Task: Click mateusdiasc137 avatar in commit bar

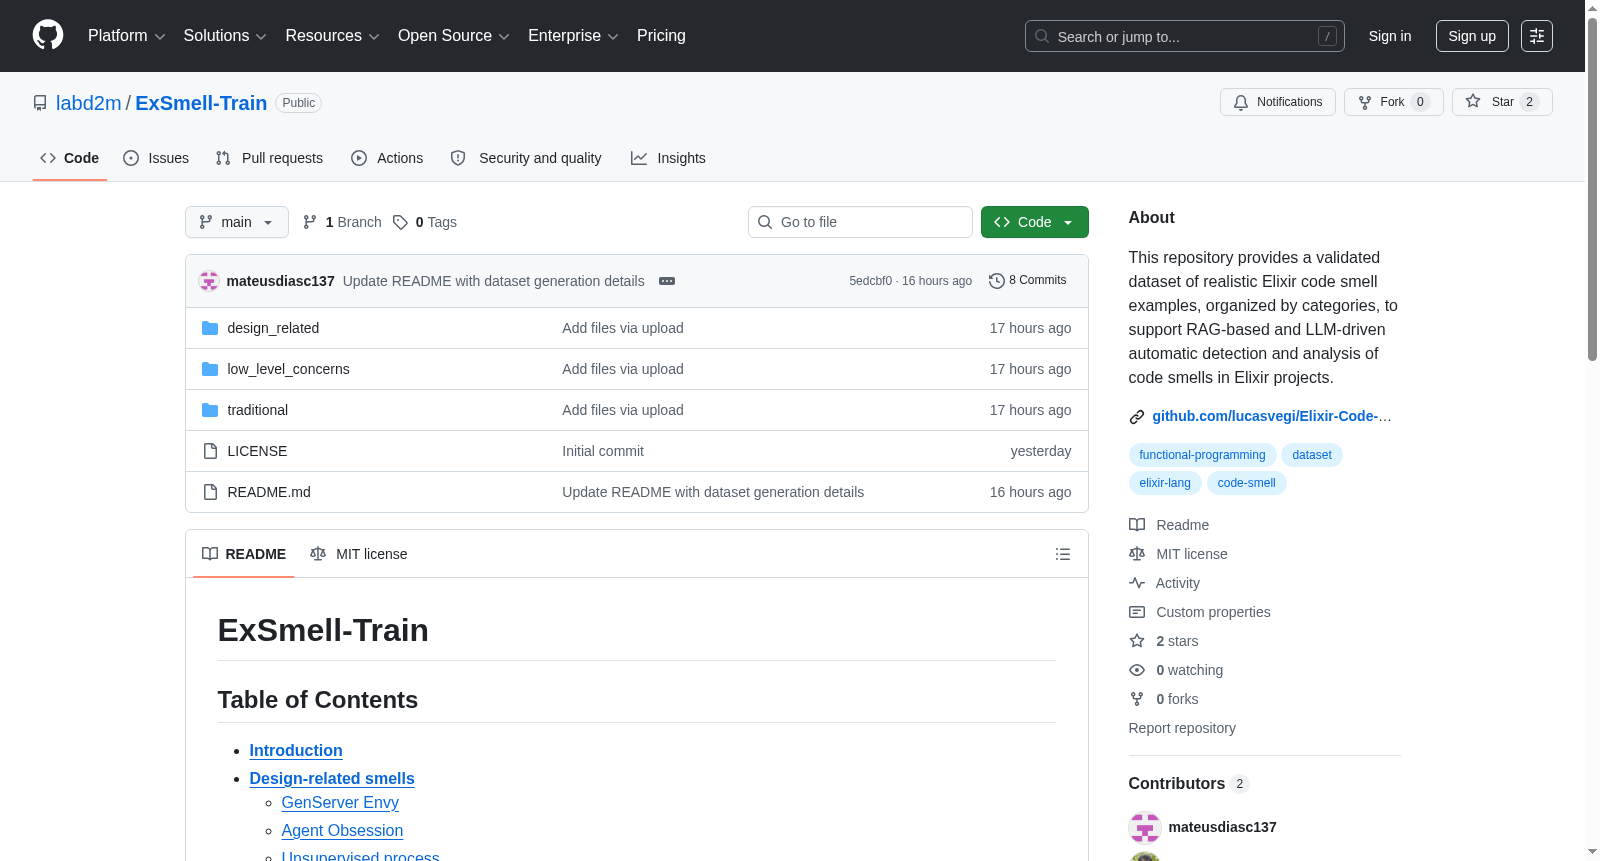Action: tap(209, 281)
